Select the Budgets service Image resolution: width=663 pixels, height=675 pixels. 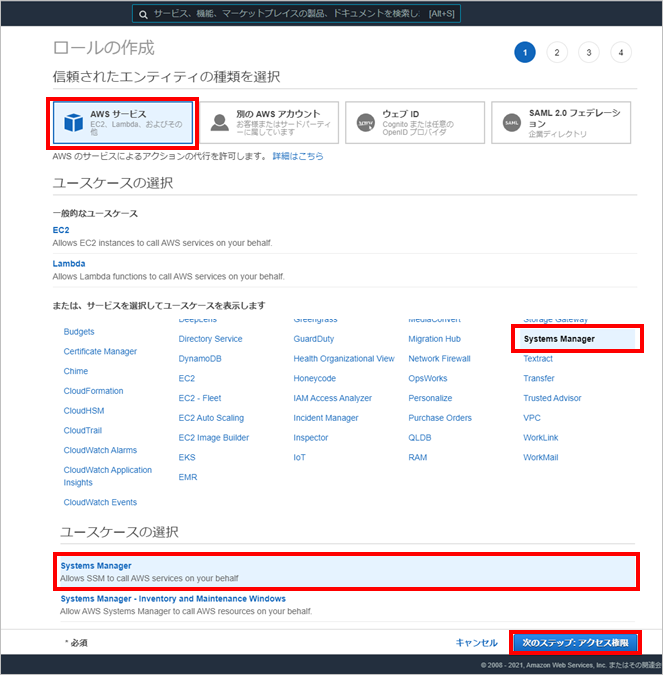(79, 331)
